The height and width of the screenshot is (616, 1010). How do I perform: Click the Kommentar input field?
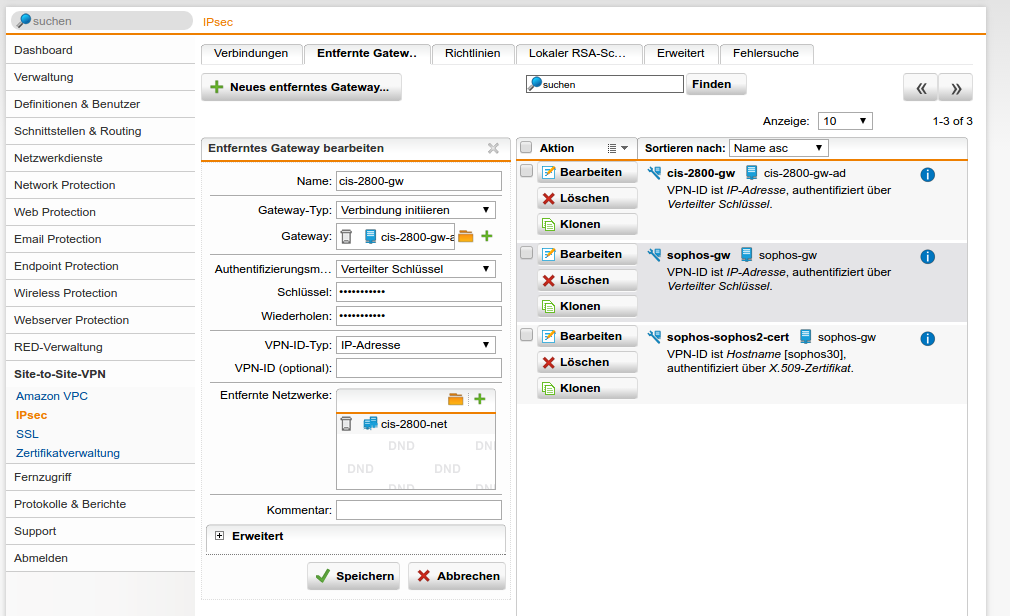click(418, 510)
